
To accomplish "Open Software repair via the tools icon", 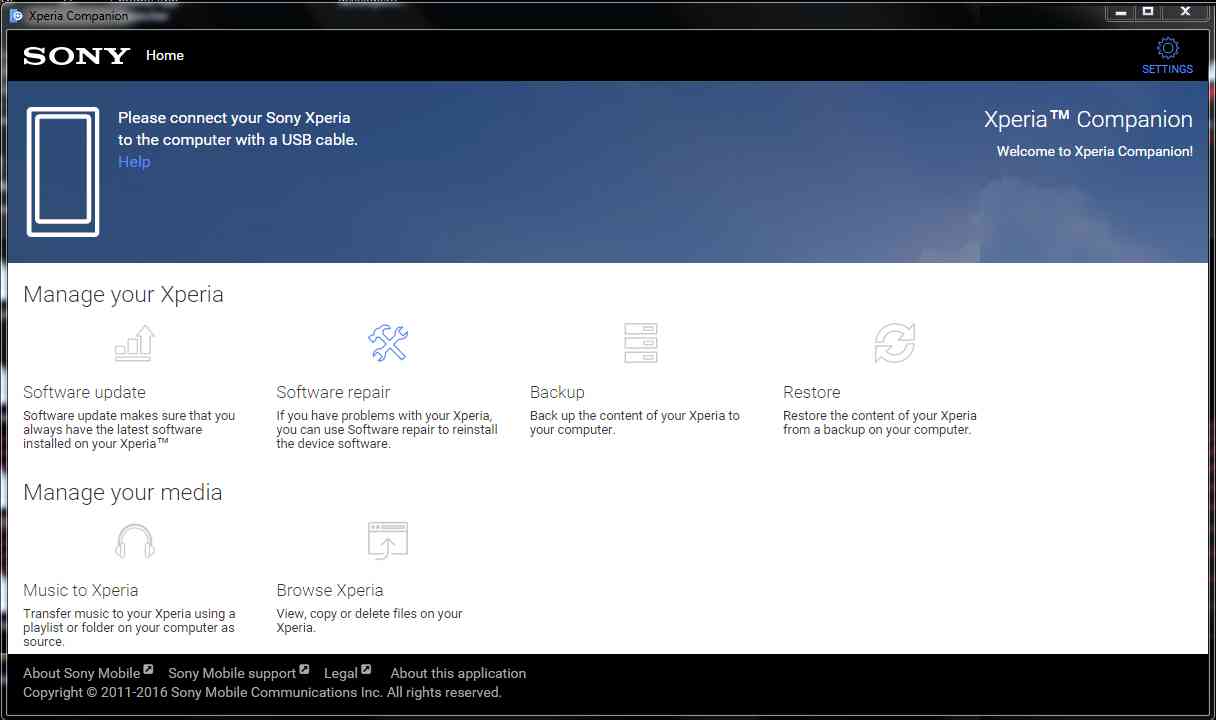I will pyautogui.click(x=388, y=343).
